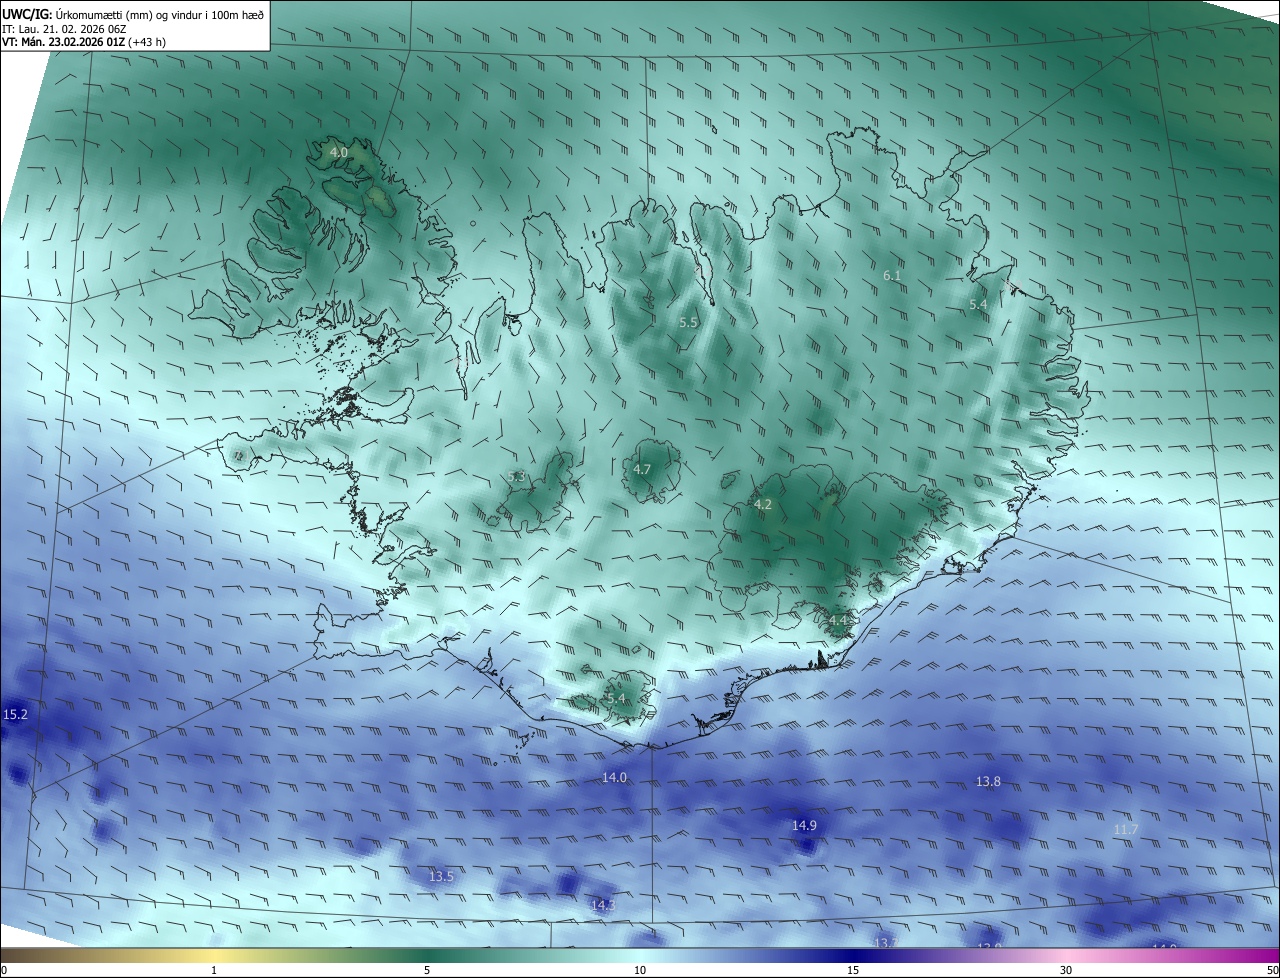Click the 4.2 value on Vatnajökull
Viewport: 1280px width, 978px height.
pos(762,505)
